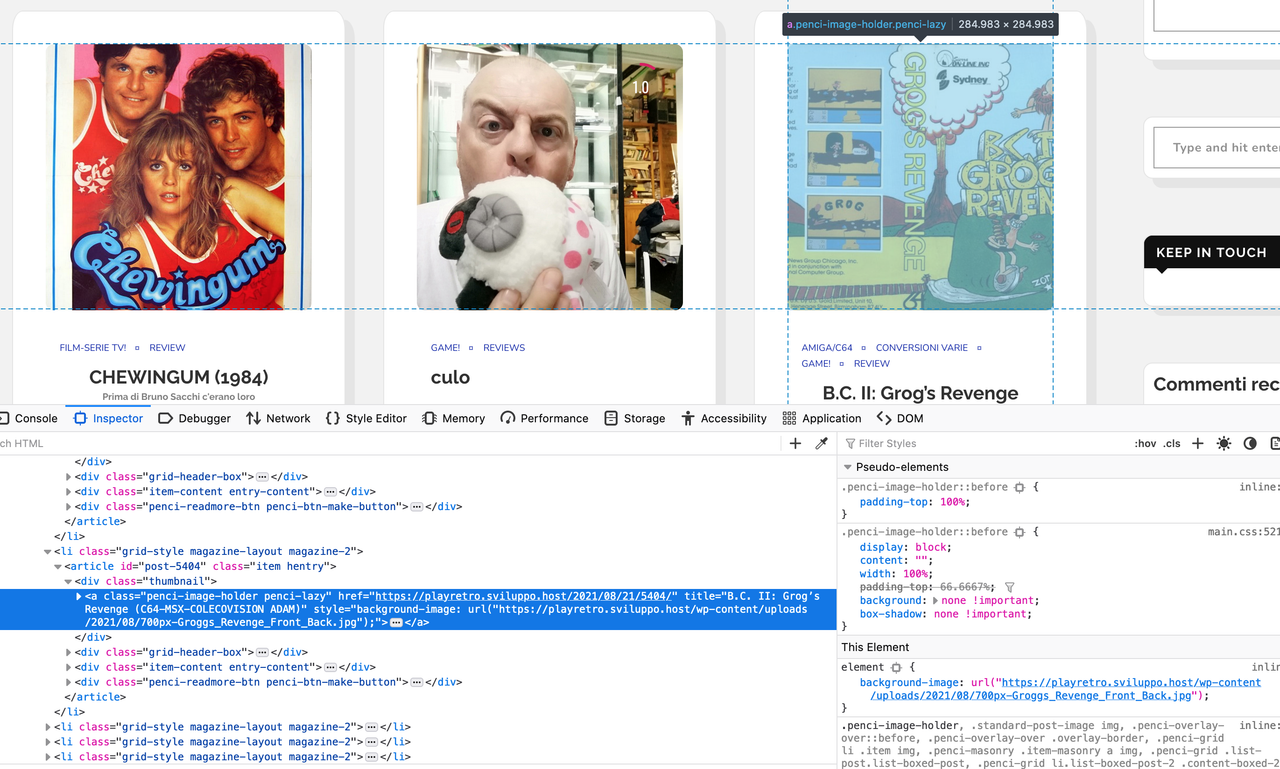Open the Accessibility tab
The image size is (1280, 769).
[x=724, y=418]
